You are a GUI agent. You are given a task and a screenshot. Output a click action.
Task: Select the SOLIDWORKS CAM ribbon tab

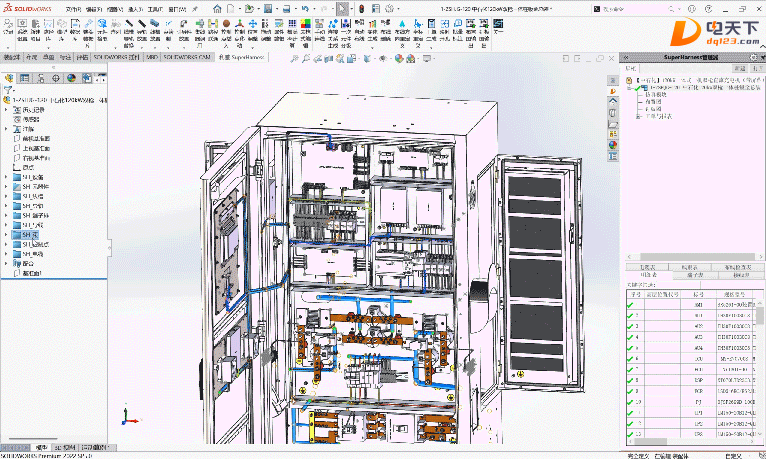(187, 57)
